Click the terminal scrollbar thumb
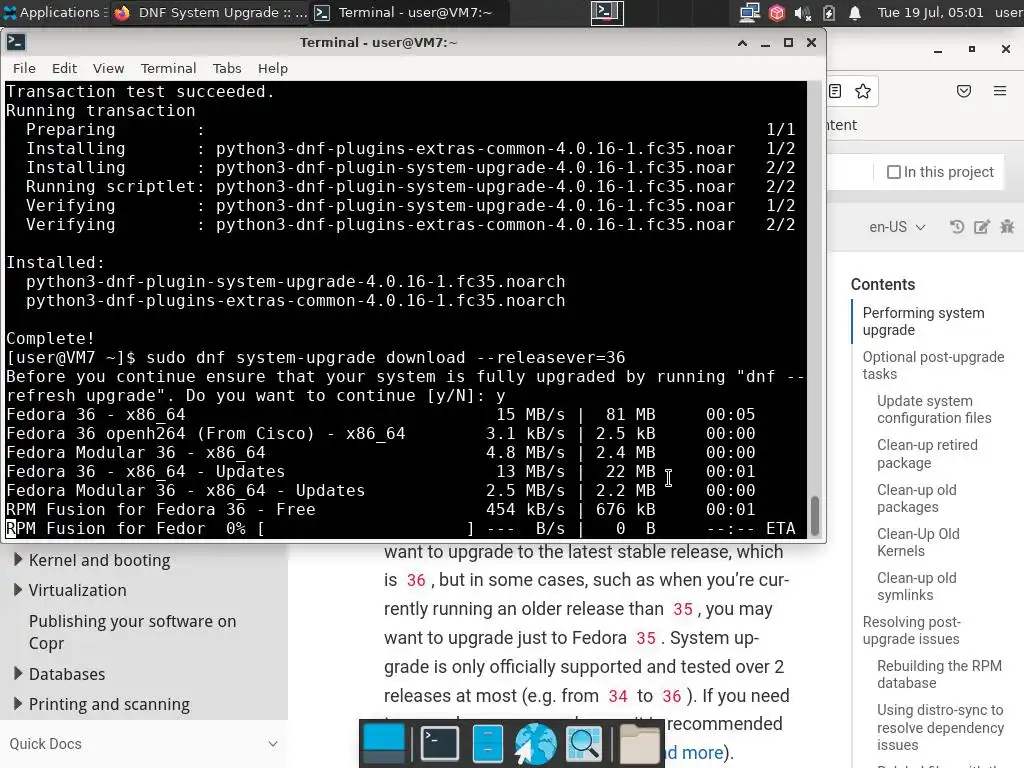1024x768 pixels. click(x=814, y=515)
